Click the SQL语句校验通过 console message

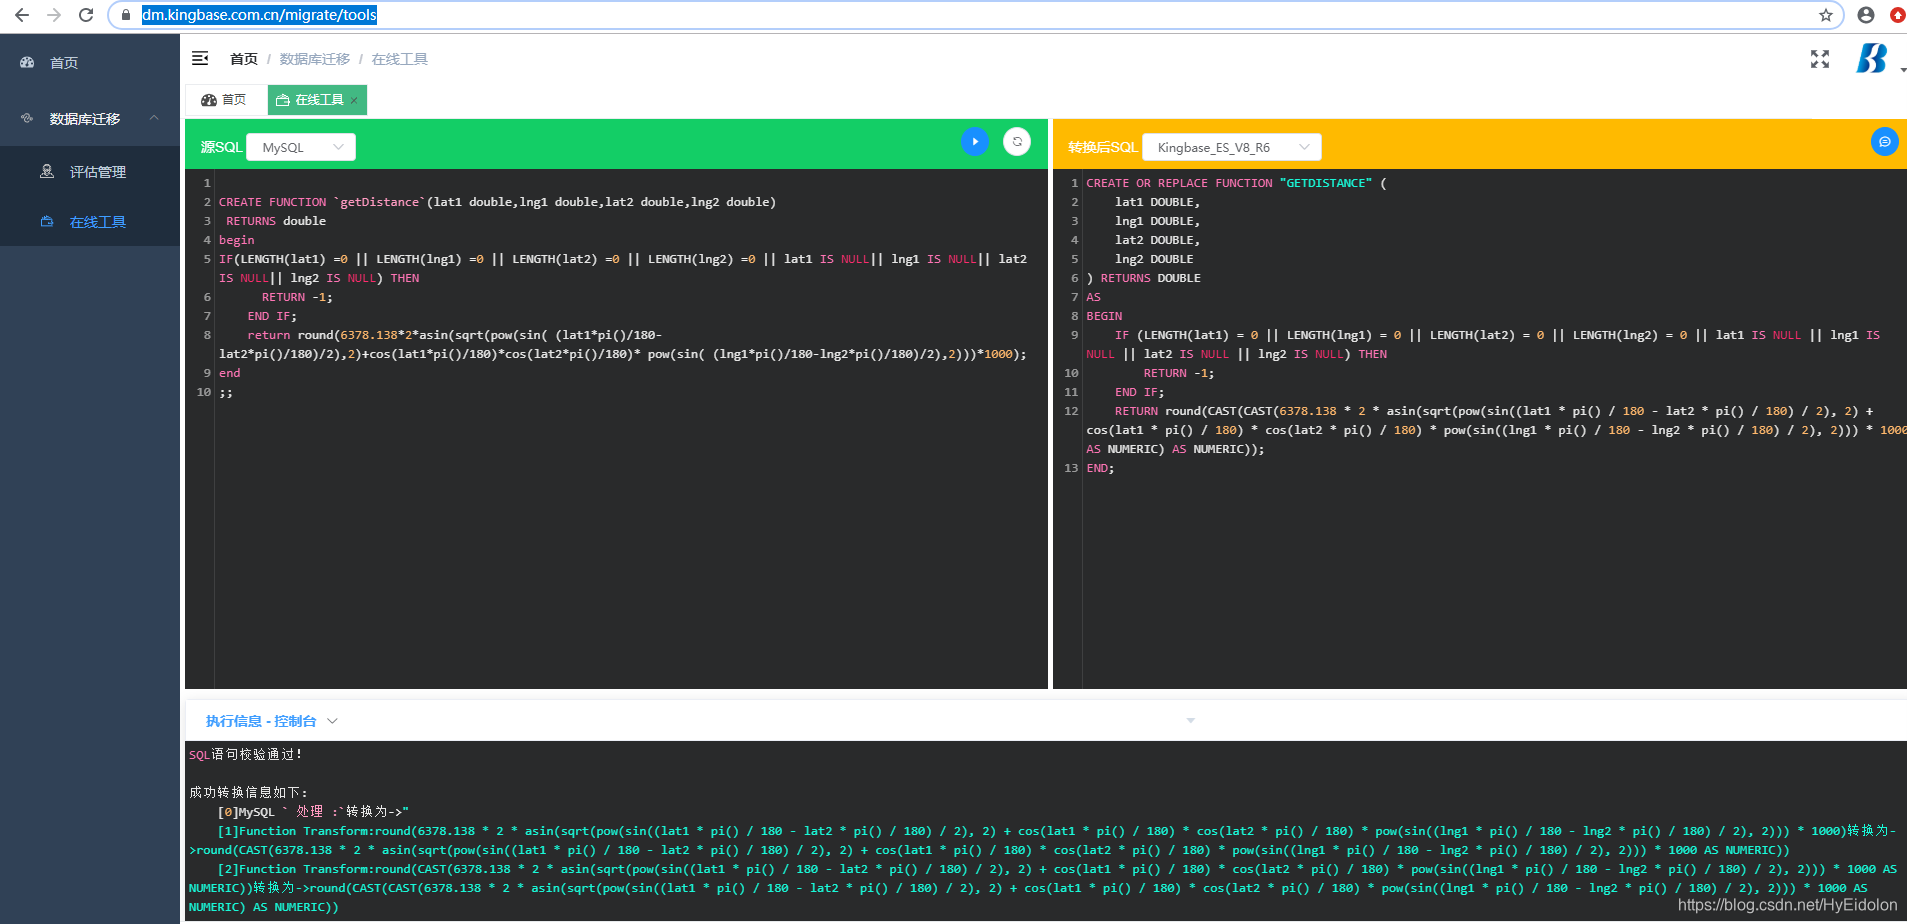[x=246, y=755]
